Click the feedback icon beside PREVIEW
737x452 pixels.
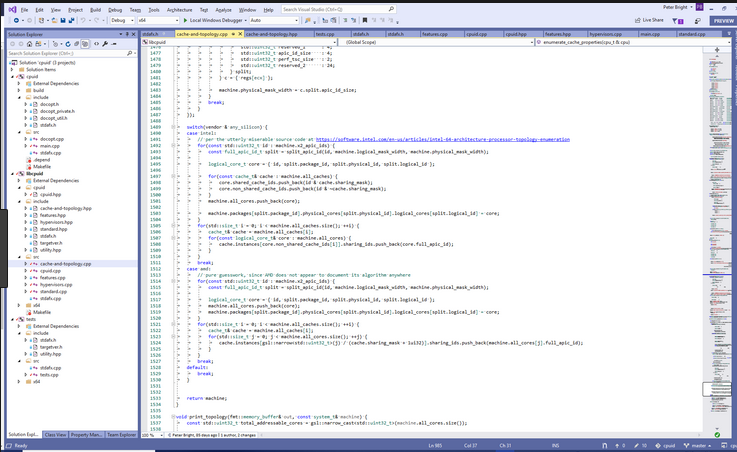[x=700, y=20]
